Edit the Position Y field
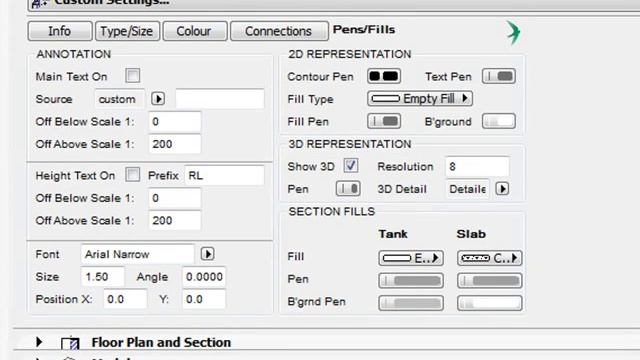640x360 pixels. click(204, 299)
